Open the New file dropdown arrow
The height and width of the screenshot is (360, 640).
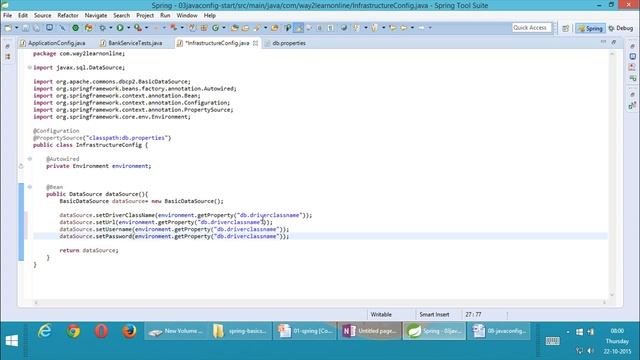16,28
